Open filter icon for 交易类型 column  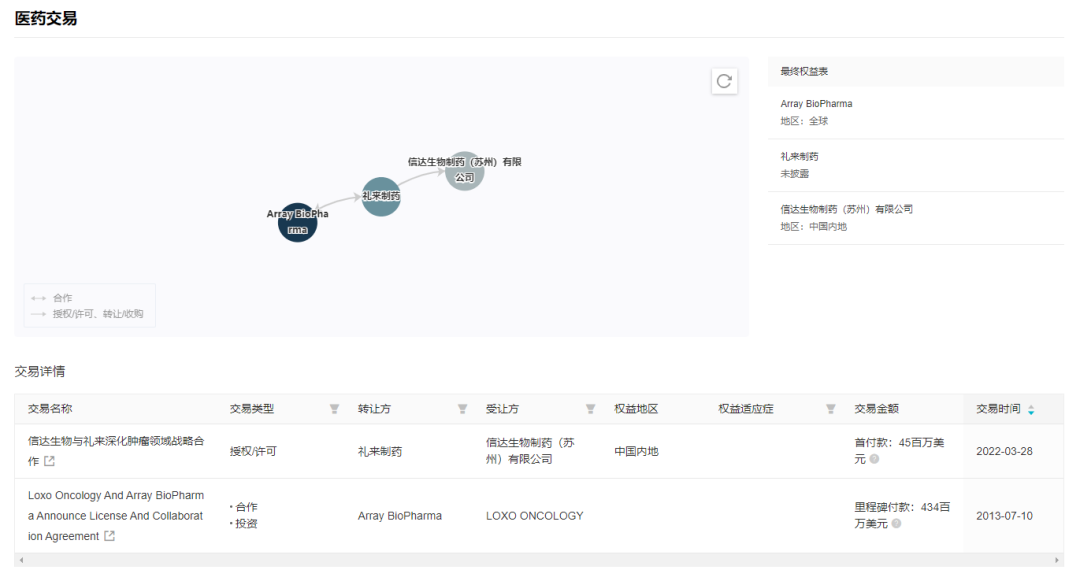point(334,409)
